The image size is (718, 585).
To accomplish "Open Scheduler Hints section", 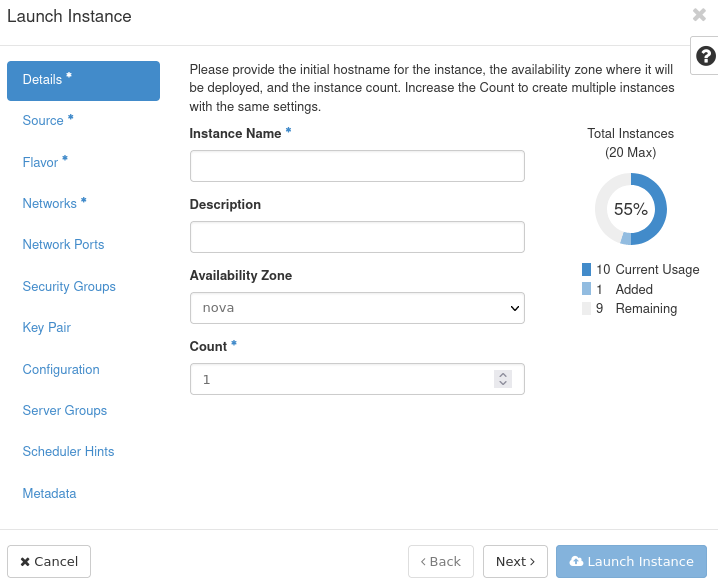I will point(68,452).
